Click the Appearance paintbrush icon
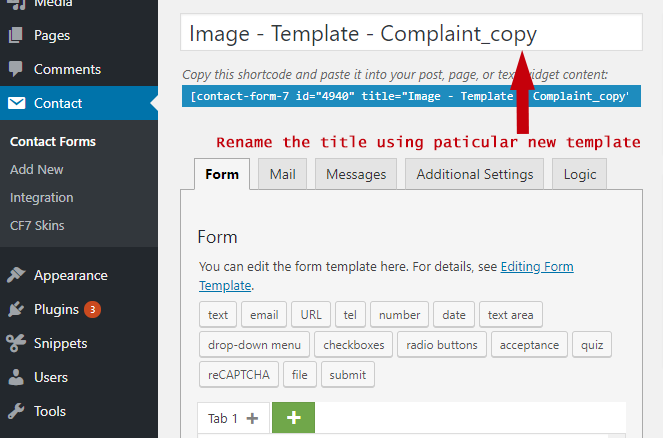The image size is (663, 438). [x=16, y=276]
